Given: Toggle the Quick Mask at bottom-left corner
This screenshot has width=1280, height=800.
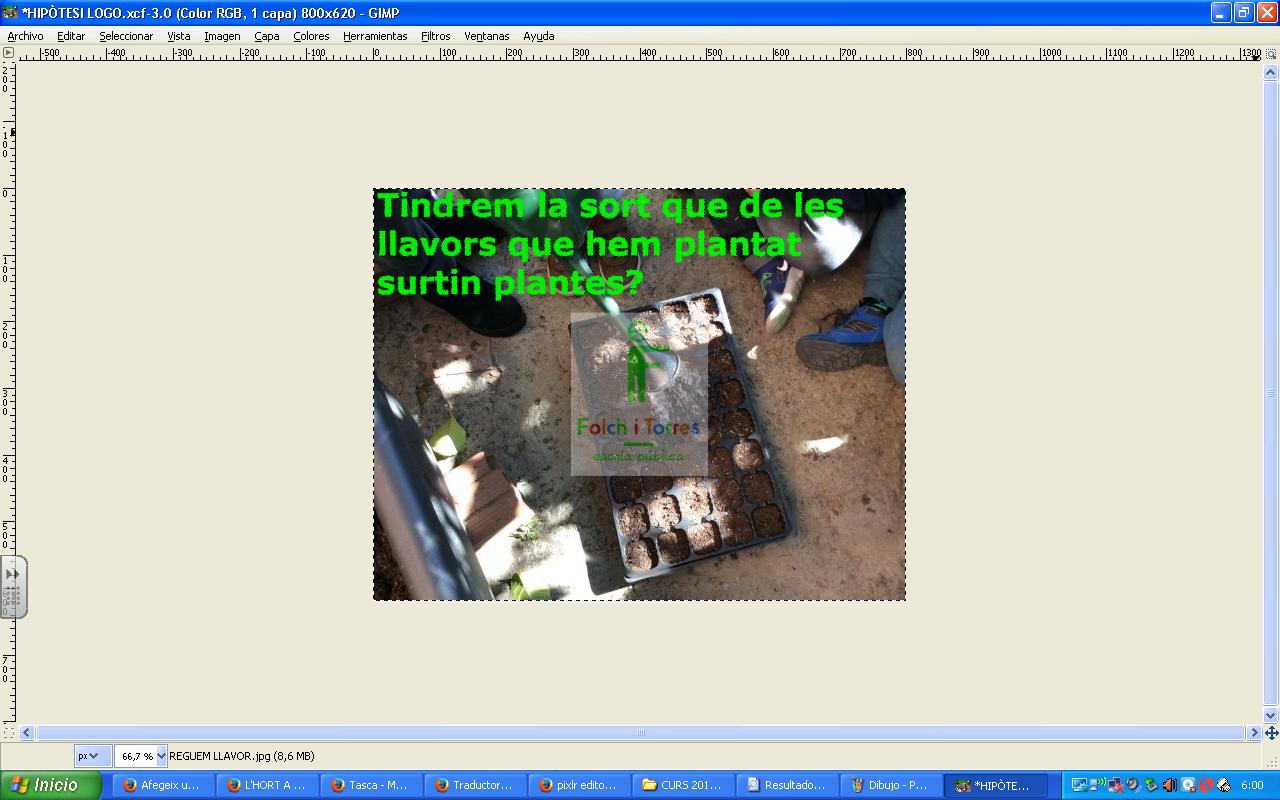Looking at the screenshot, I should [9, 733].
